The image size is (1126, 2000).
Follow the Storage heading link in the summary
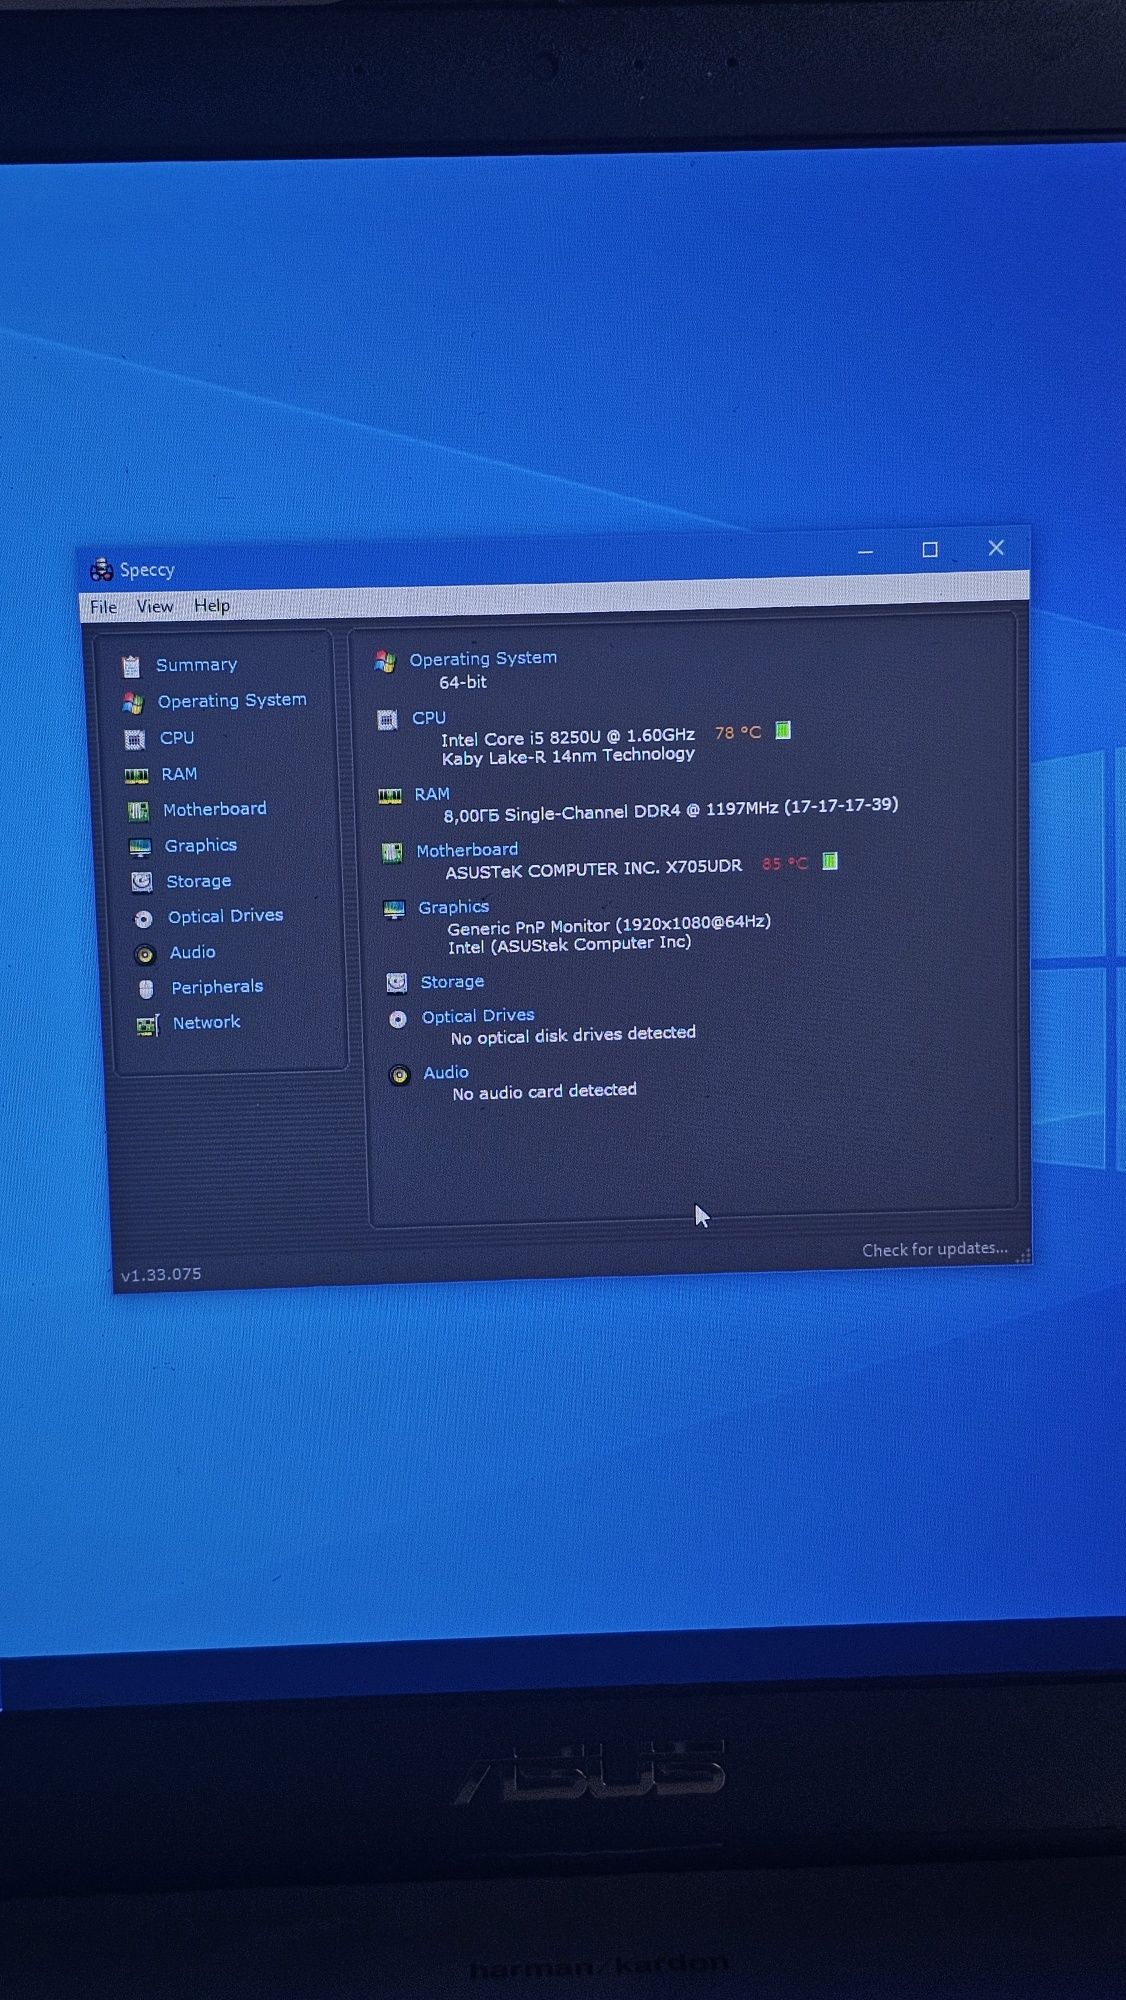pyautogui.click(x=452, y=982)
